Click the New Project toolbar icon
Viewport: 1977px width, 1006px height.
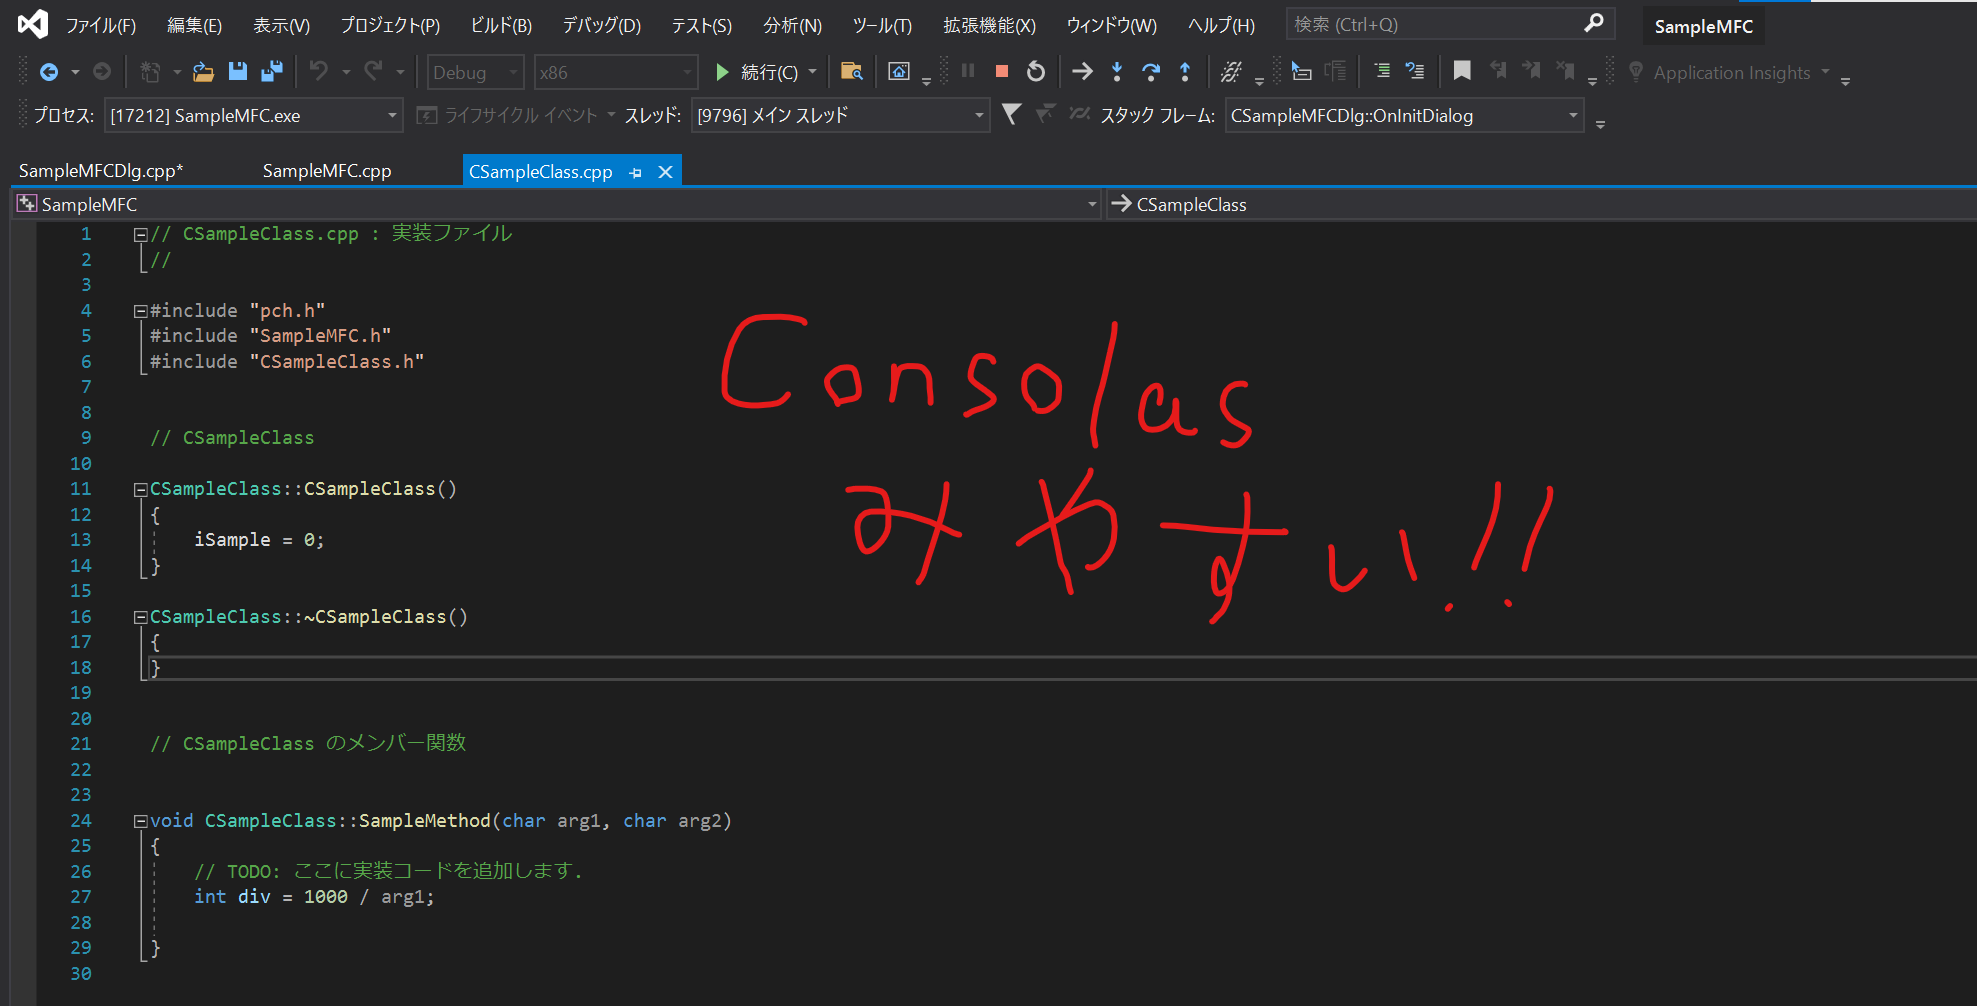[x=150, y=72]
